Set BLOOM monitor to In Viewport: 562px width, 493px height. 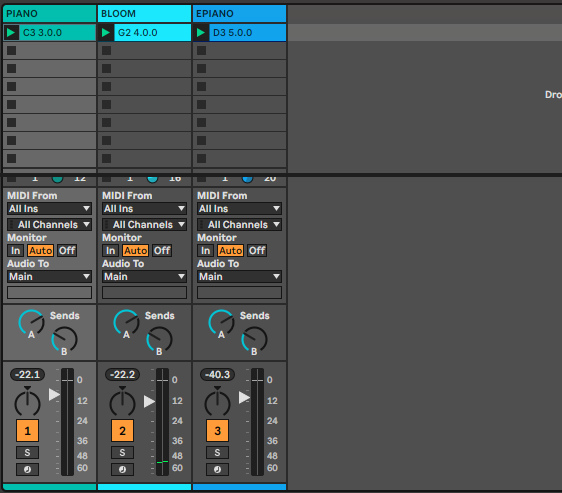(110, 250)
